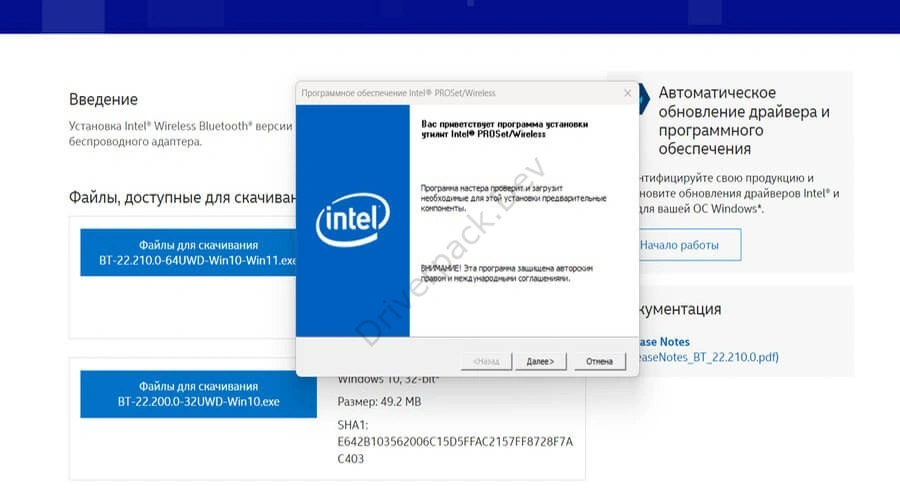Download BT-22.200.0-32UWD-Win10.exe file
The image size is (900, 500).
(198, 394)
